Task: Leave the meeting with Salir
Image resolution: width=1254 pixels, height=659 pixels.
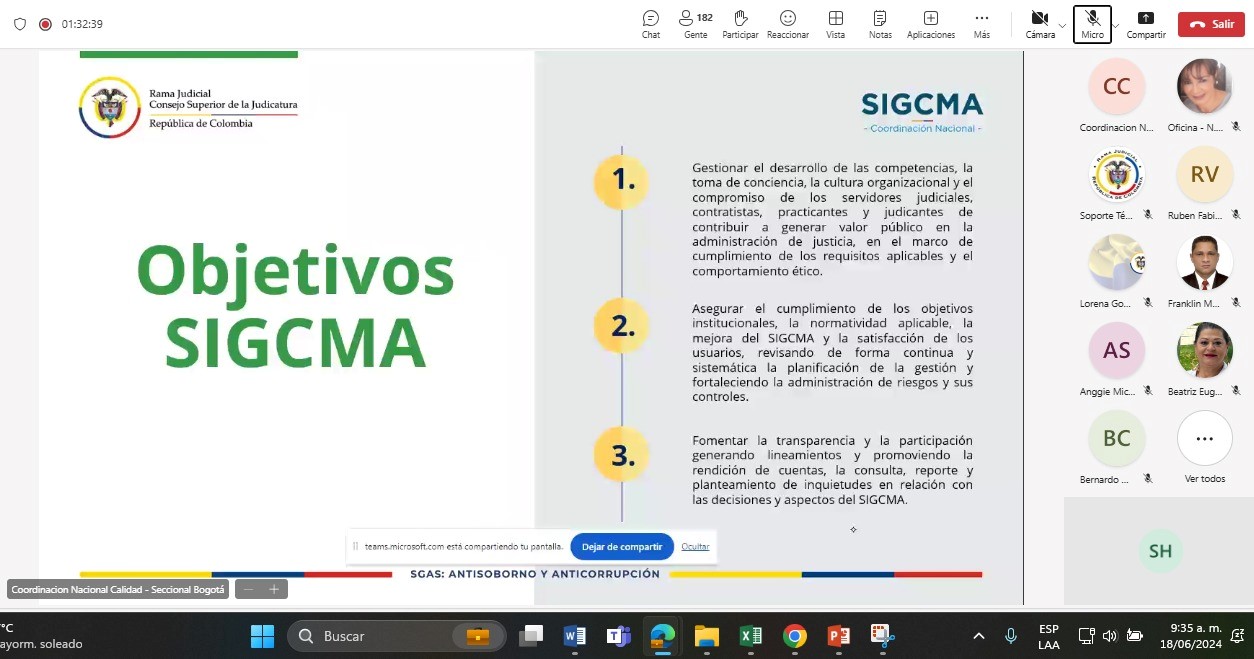Action: (x=1211, y=24)
